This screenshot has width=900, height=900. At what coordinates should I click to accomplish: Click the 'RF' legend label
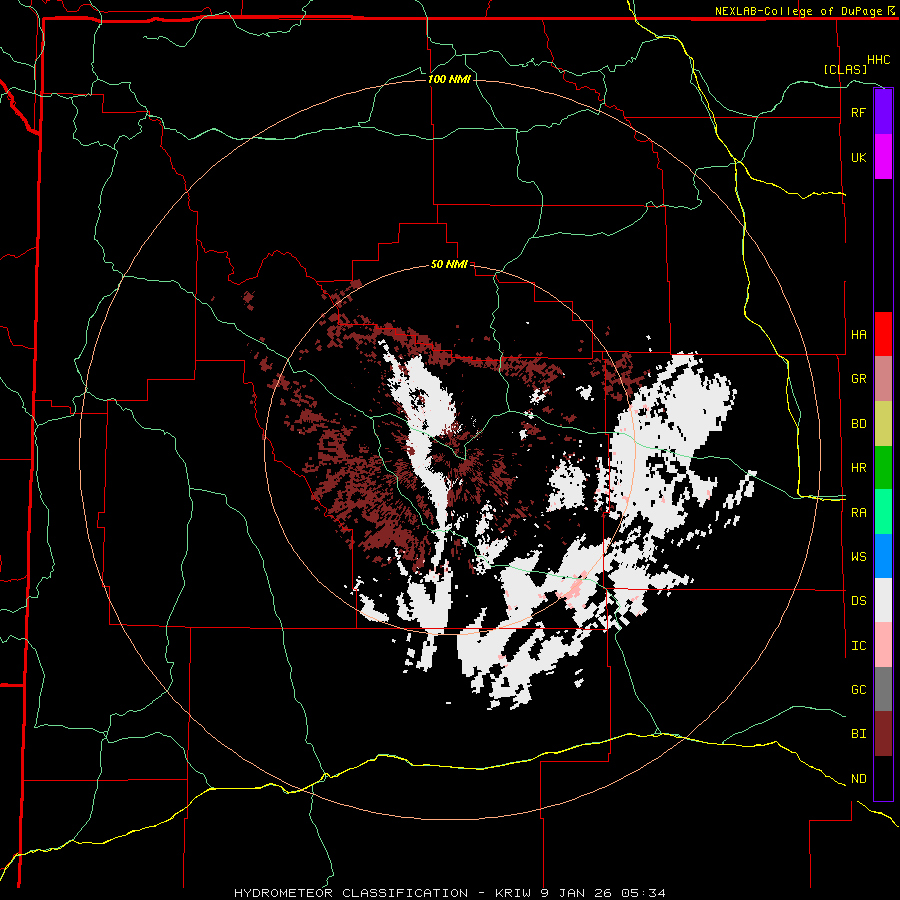(858, 112)
